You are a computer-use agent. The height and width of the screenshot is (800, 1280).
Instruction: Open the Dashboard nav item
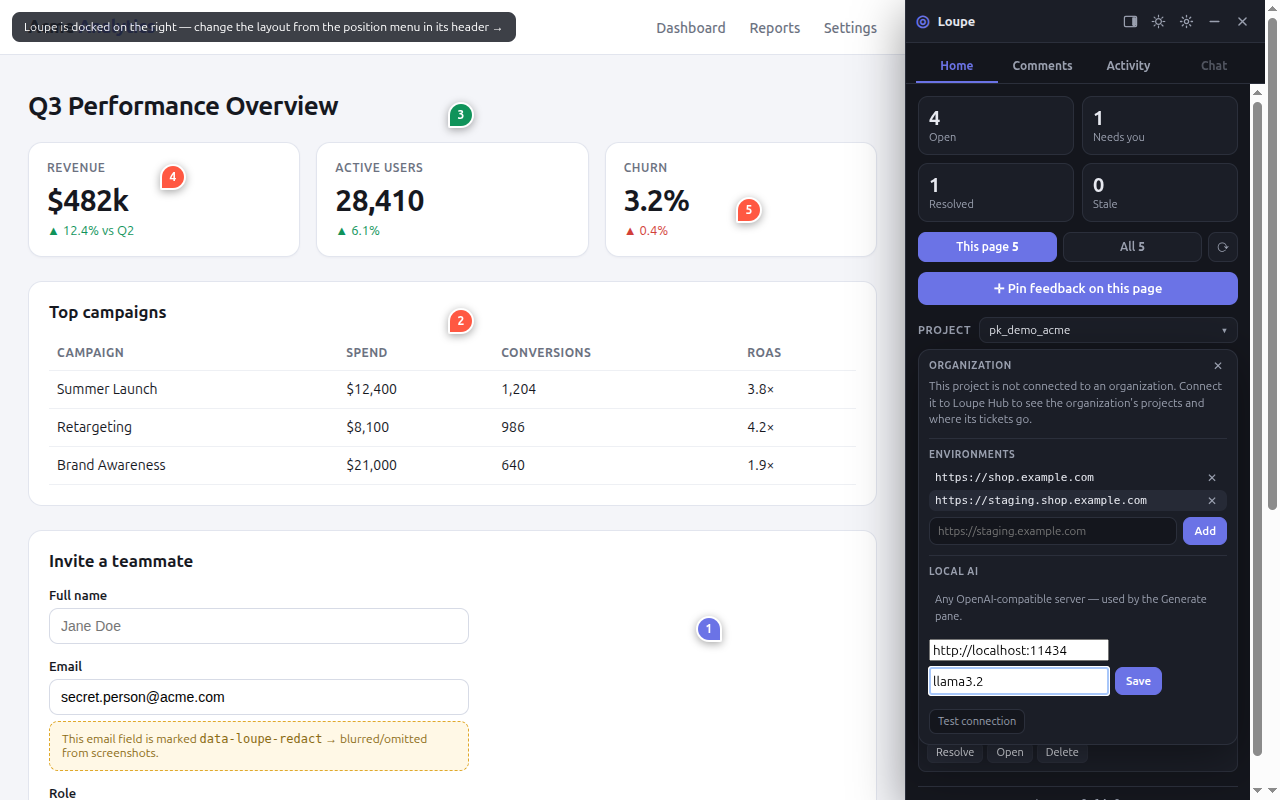[x=691, y=28]
